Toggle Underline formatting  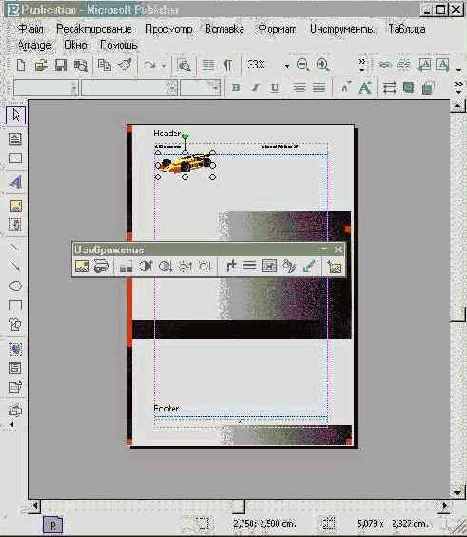275,88
